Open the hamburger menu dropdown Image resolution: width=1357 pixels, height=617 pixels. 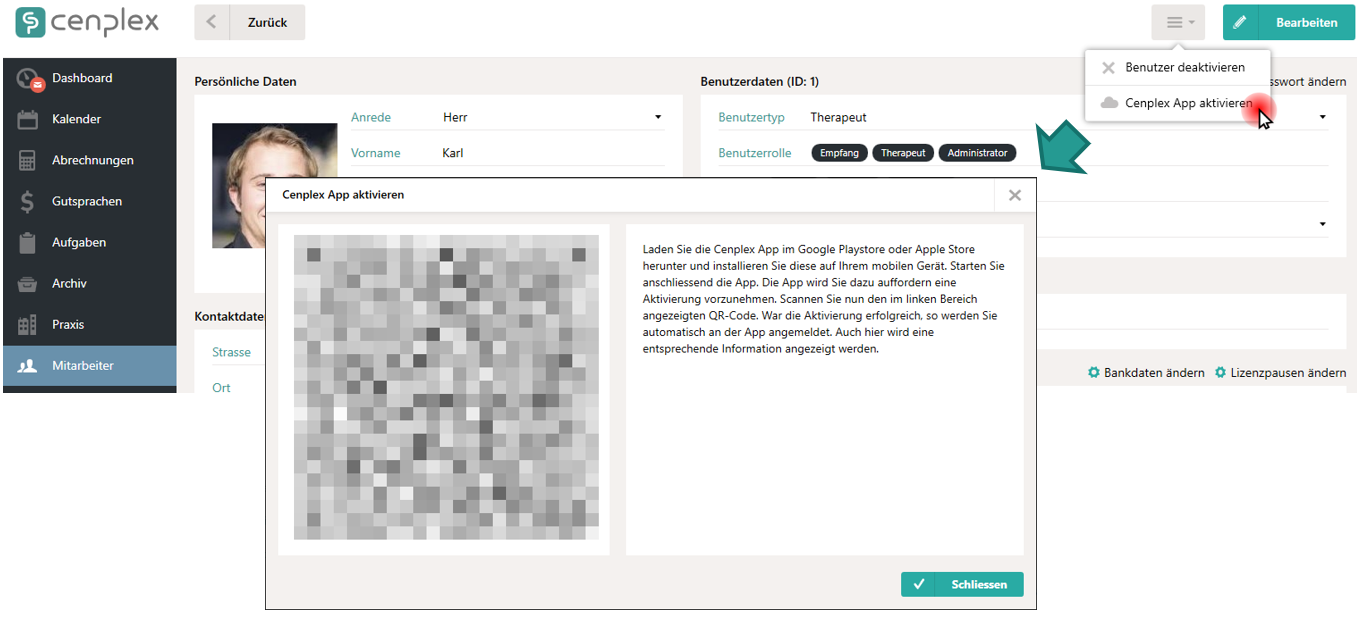[x=1179, y=22]
